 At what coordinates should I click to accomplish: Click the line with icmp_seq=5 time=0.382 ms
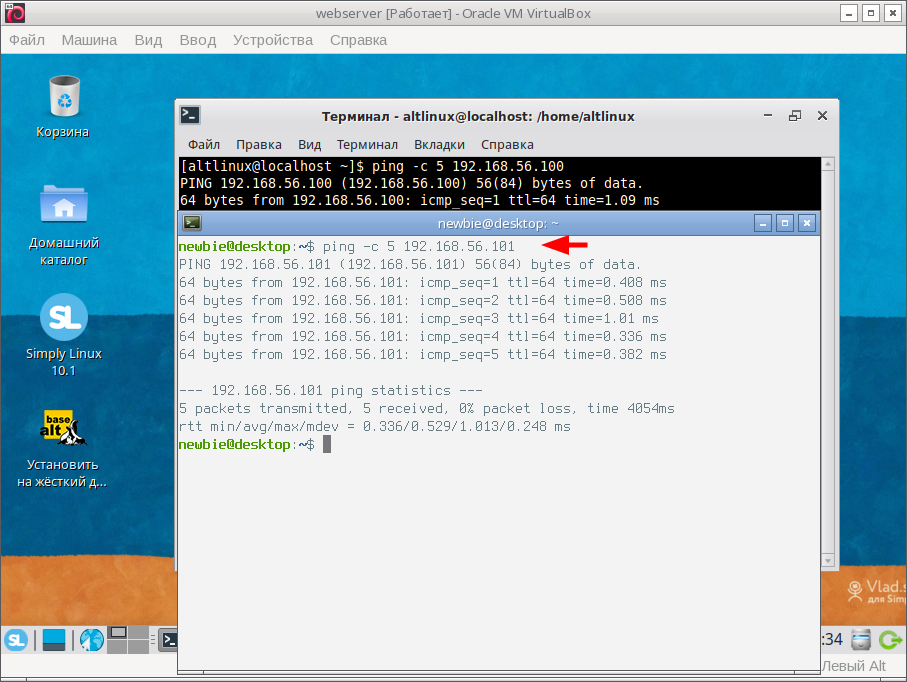pyautogui.click(x=422, y=354)
